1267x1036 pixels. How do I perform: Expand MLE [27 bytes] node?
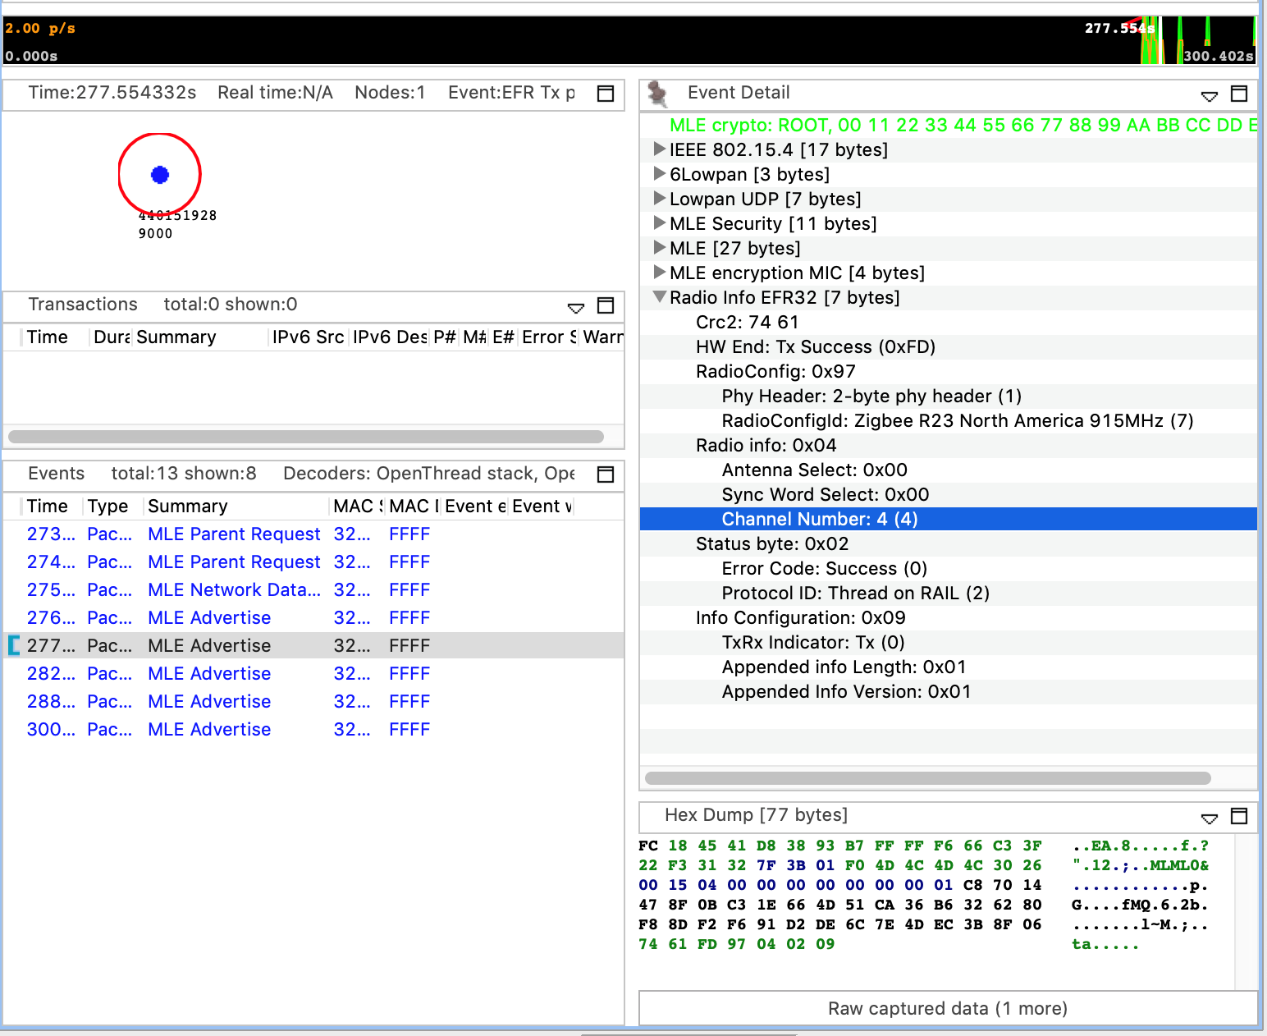tap(659, 247)
